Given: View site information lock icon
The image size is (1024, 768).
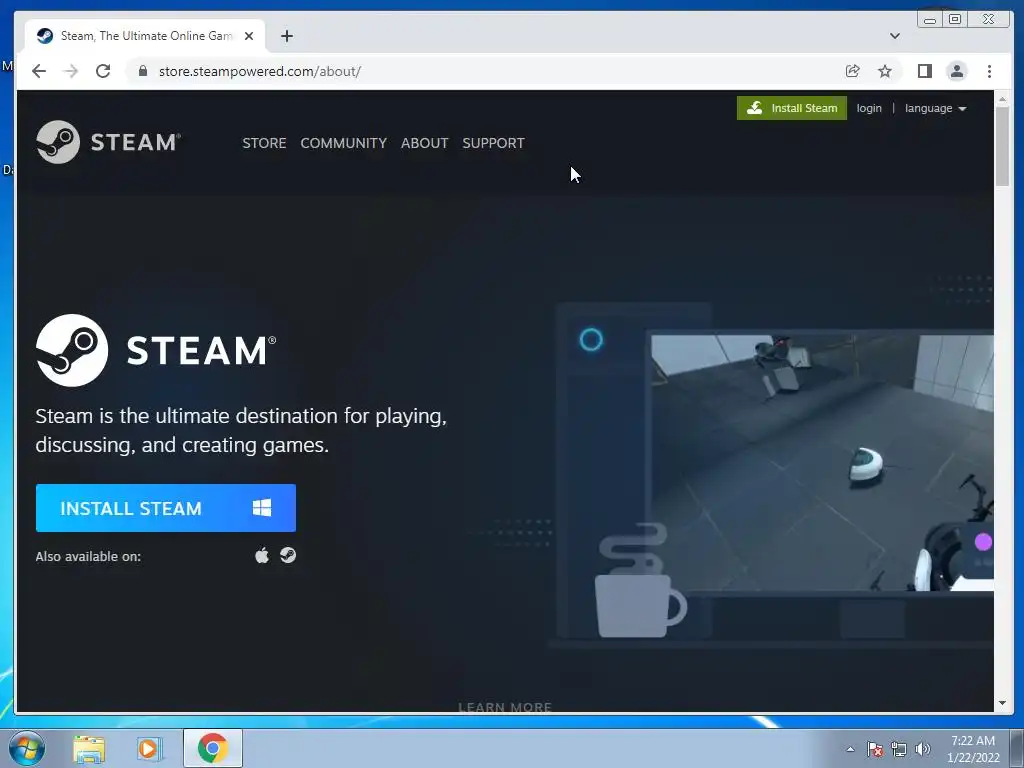Looking at the screenshot, I should click(x=142, y=71).
